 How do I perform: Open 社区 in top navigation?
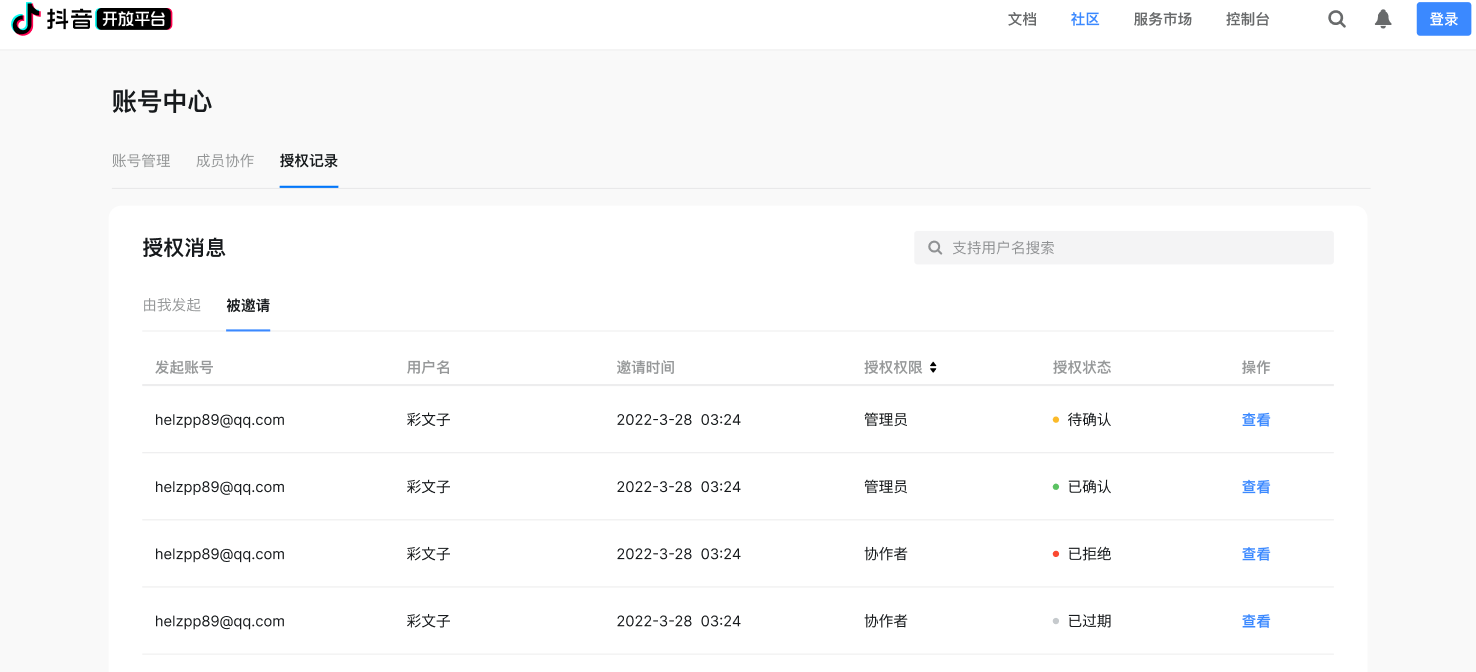(1085, 19)
